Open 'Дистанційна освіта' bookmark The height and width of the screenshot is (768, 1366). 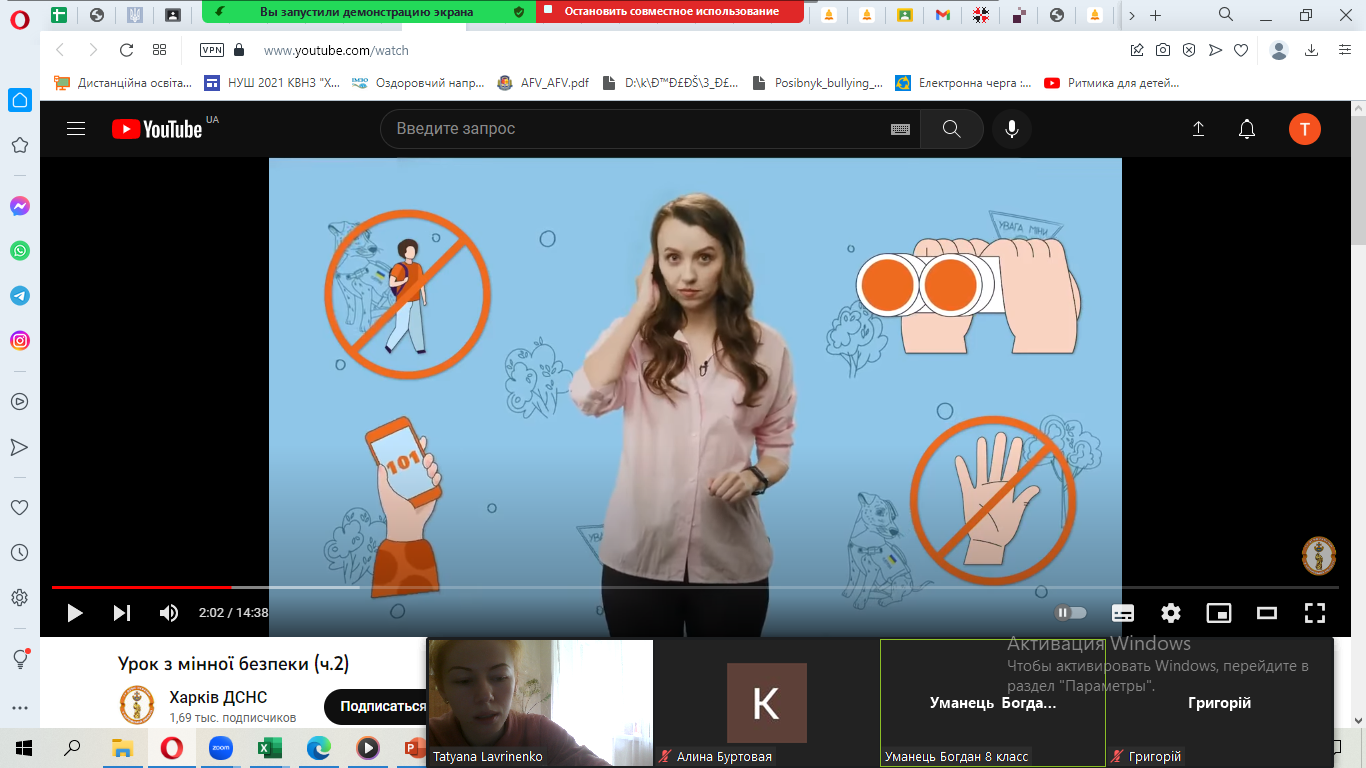click(x=123, y=83)
